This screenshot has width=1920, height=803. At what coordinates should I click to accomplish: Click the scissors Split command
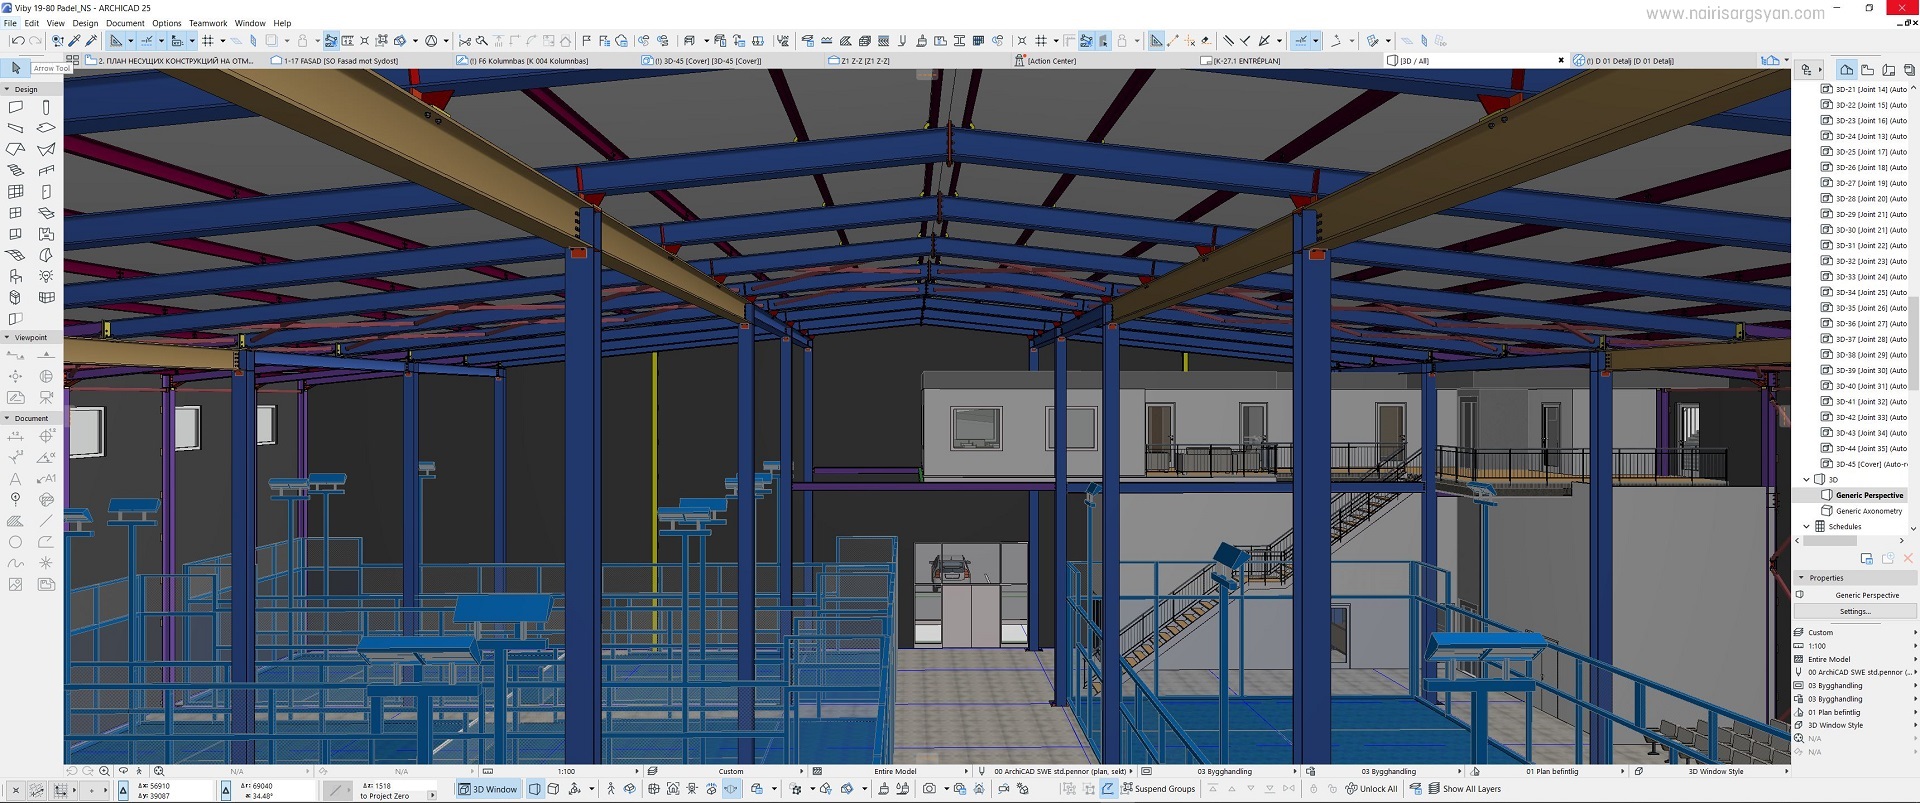click(x=464, y=41)
